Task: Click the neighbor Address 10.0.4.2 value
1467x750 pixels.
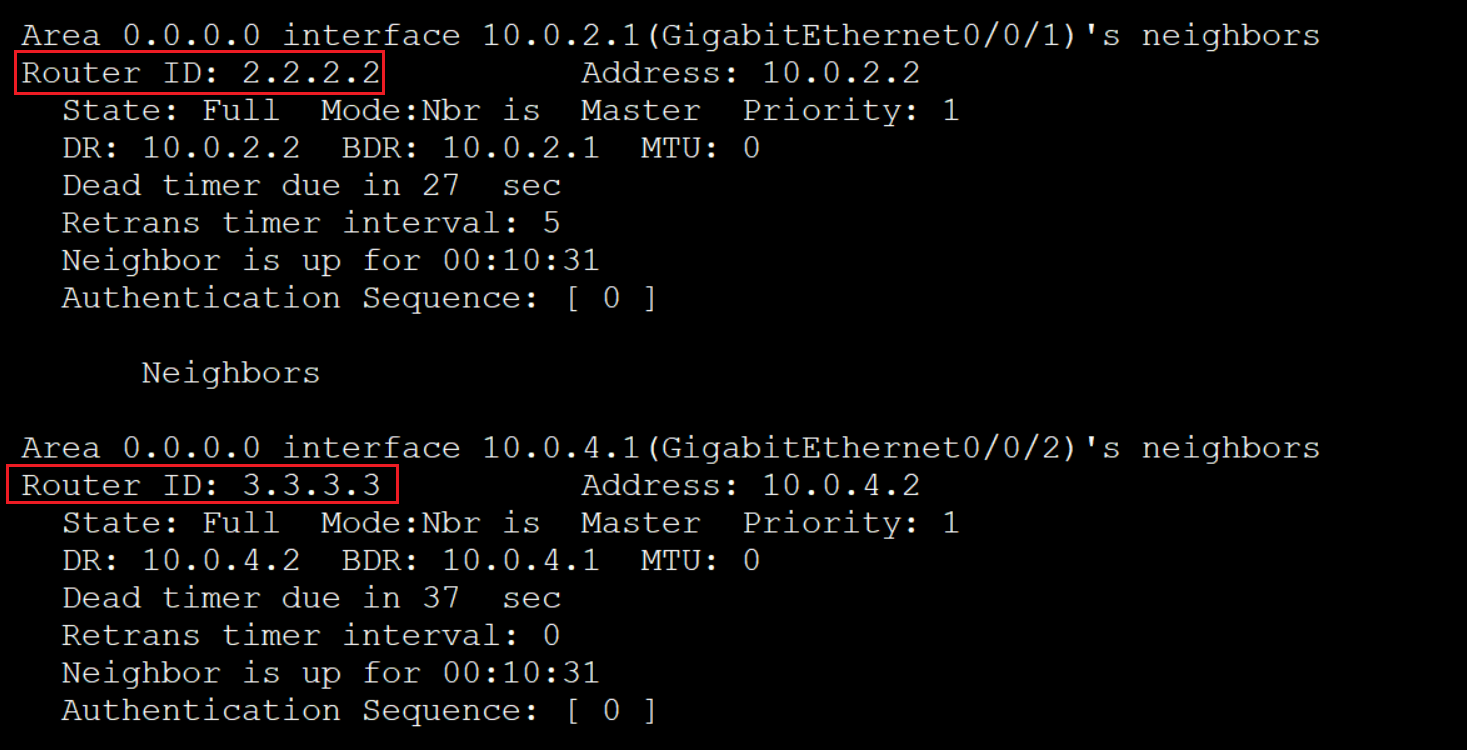Action: [840, 486]
